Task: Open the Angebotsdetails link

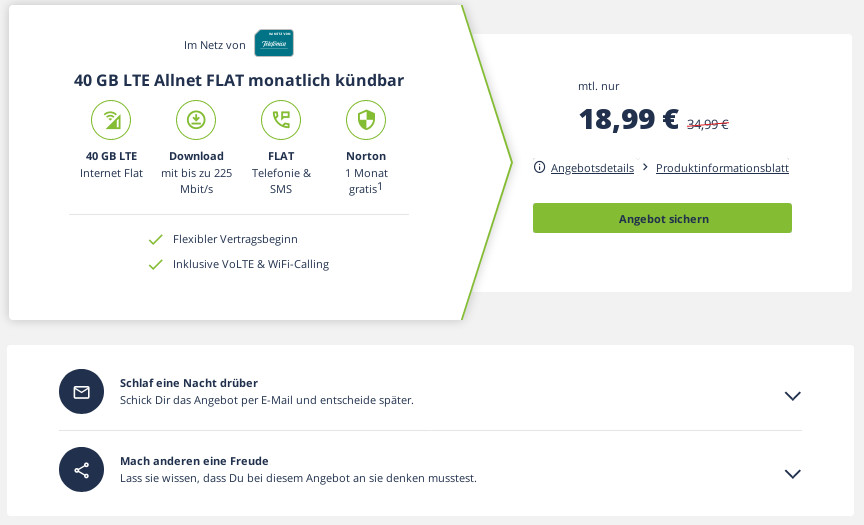Action: pos(592,168)
